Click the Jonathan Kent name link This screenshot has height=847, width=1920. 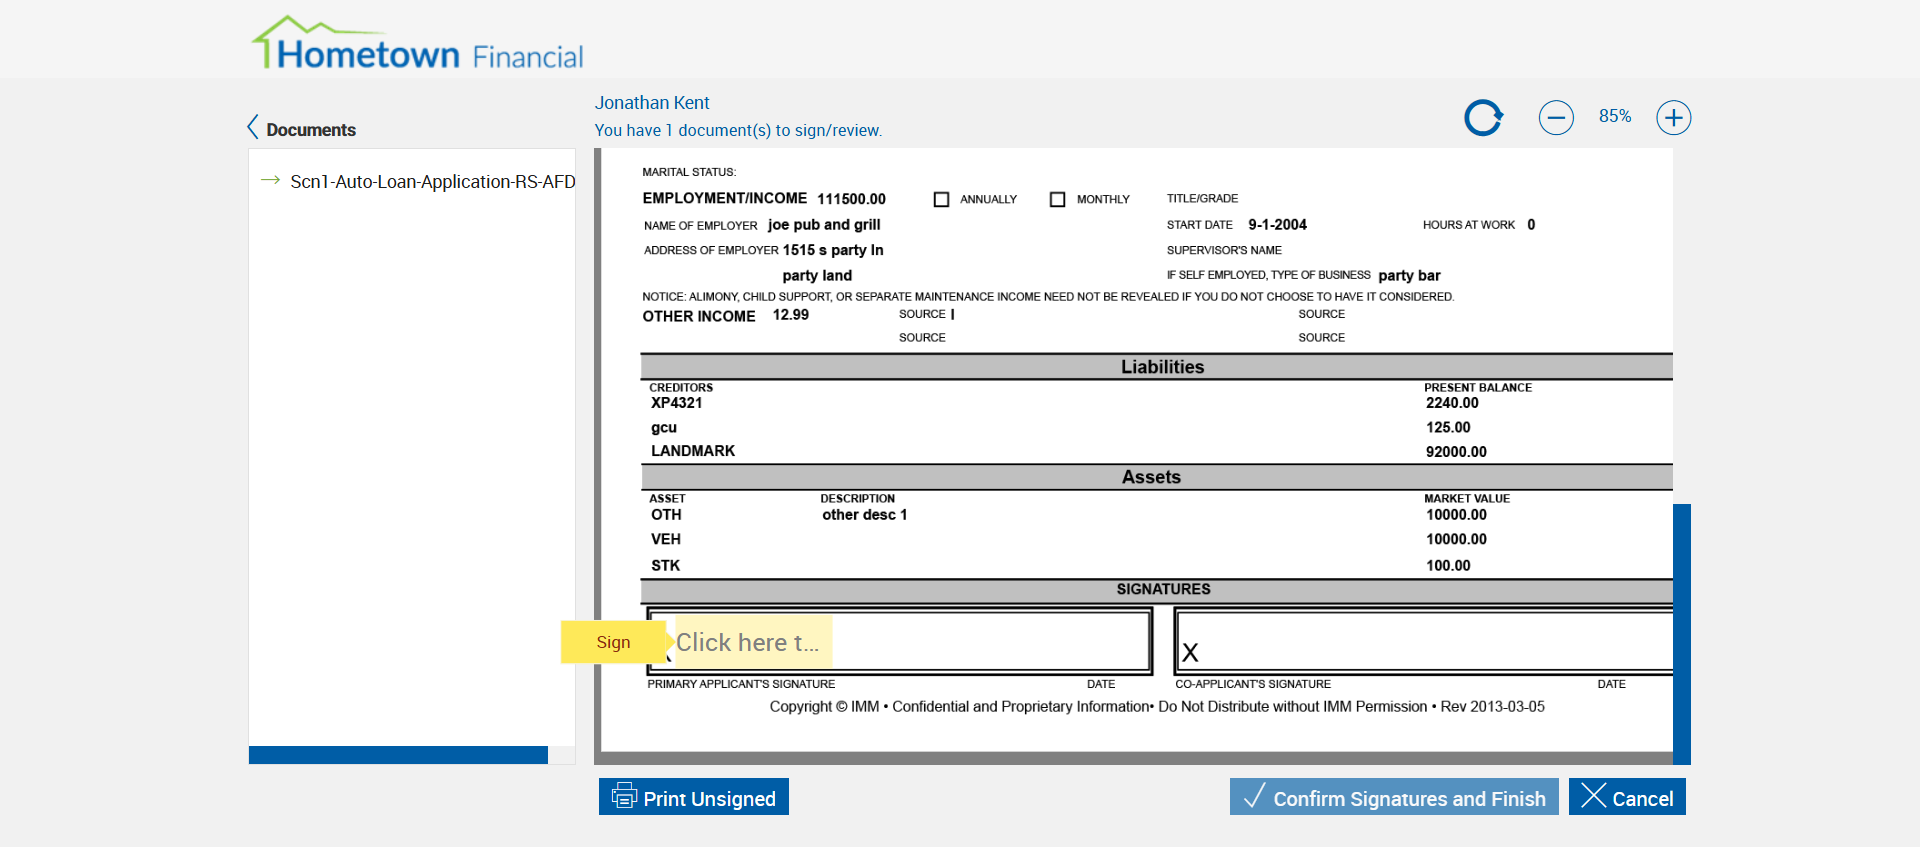(652, 103)
